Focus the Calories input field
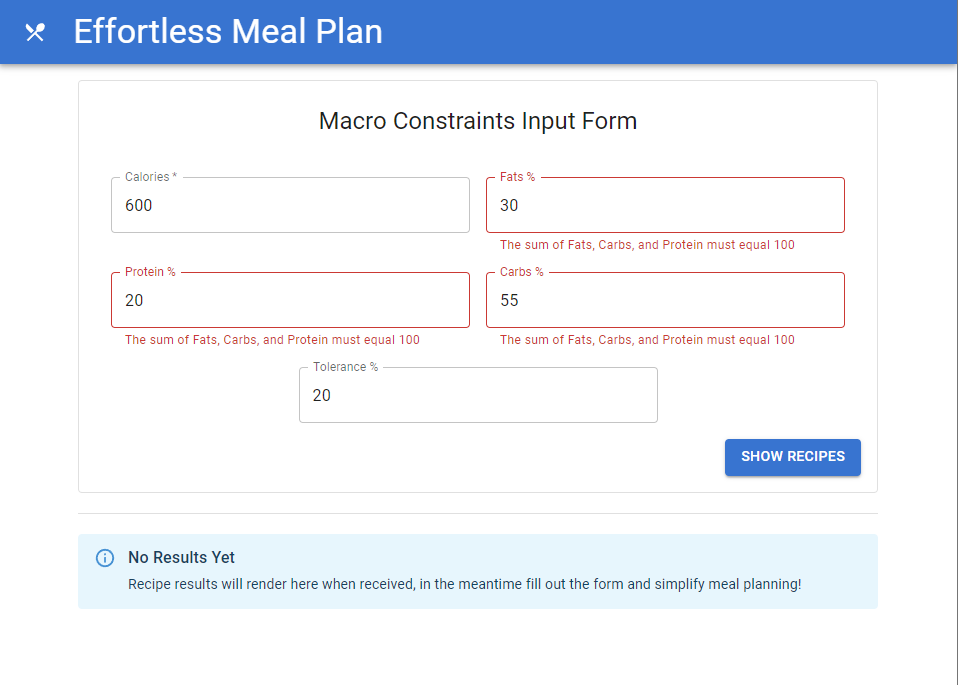Image resolution: width=958 pixels, height=685 pixels. tap(290, 206)
